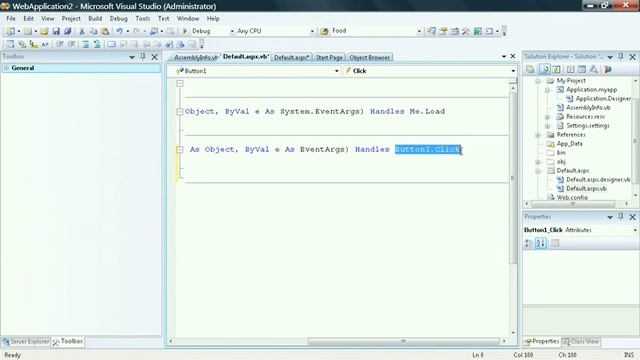640x360 pixels.
Task: Switch to the Class View bottom tab
Action: [581, 342]
